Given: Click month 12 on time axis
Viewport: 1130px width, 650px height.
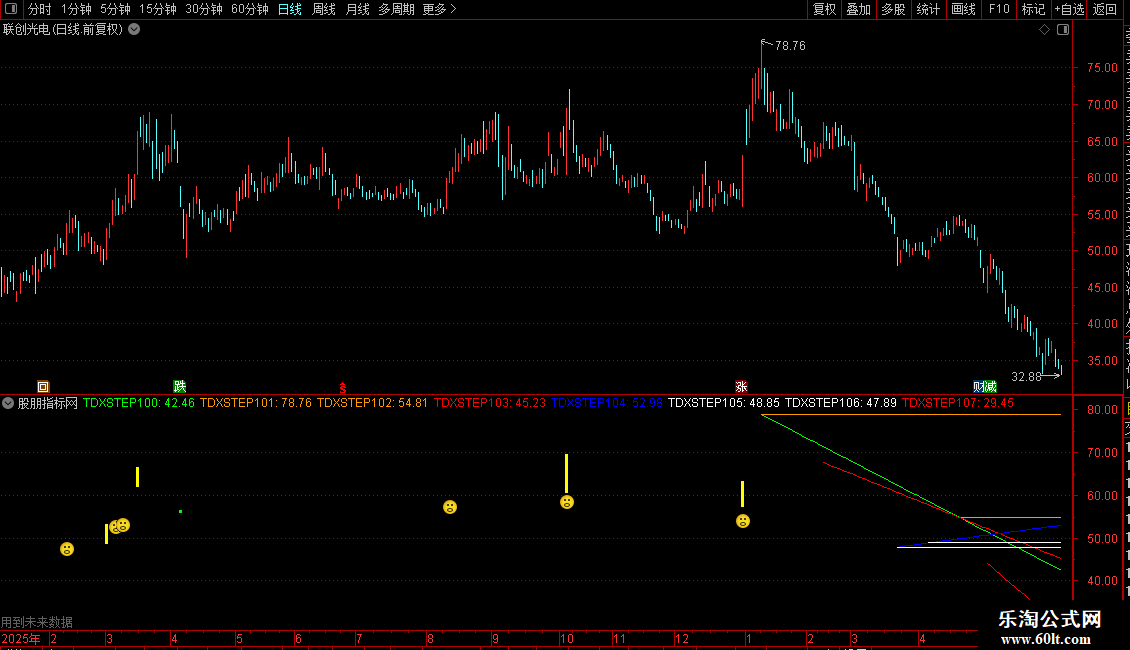Looking at the screenshot, I should tap(682, 638).
